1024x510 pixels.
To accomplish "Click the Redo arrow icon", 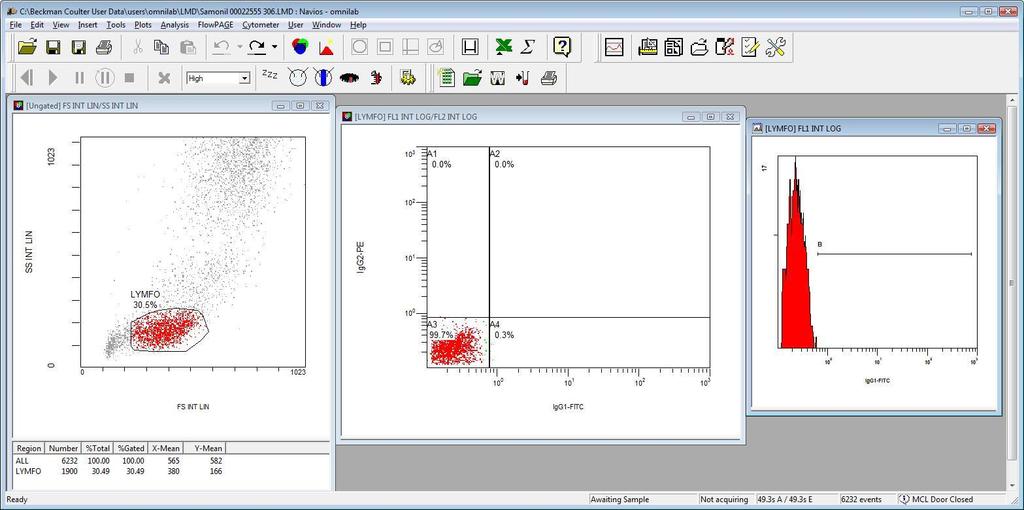I will pyautogui.click(x=257, y=47).
